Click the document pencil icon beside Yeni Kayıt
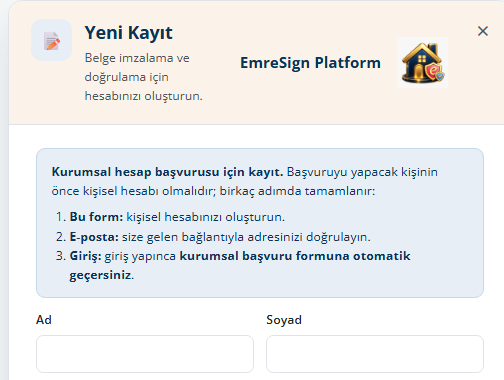The height and width of the screenshot is (380, 504). [x=52, y=40]
